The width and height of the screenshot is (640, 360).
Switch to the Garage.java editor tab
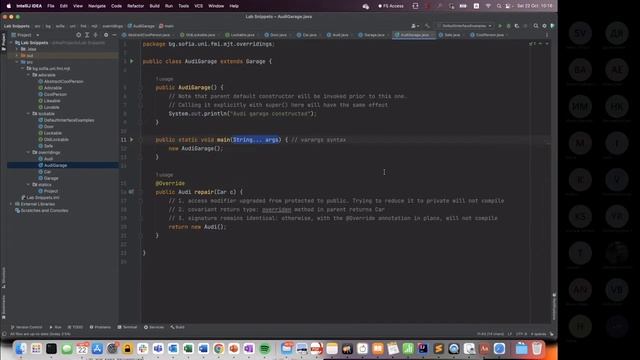(x=373, y=35)
